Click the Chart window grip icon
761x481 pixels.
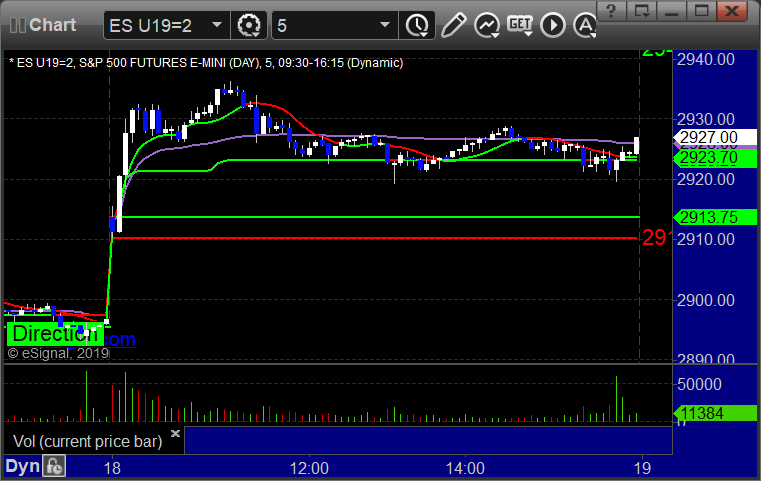tap(17, 25)
